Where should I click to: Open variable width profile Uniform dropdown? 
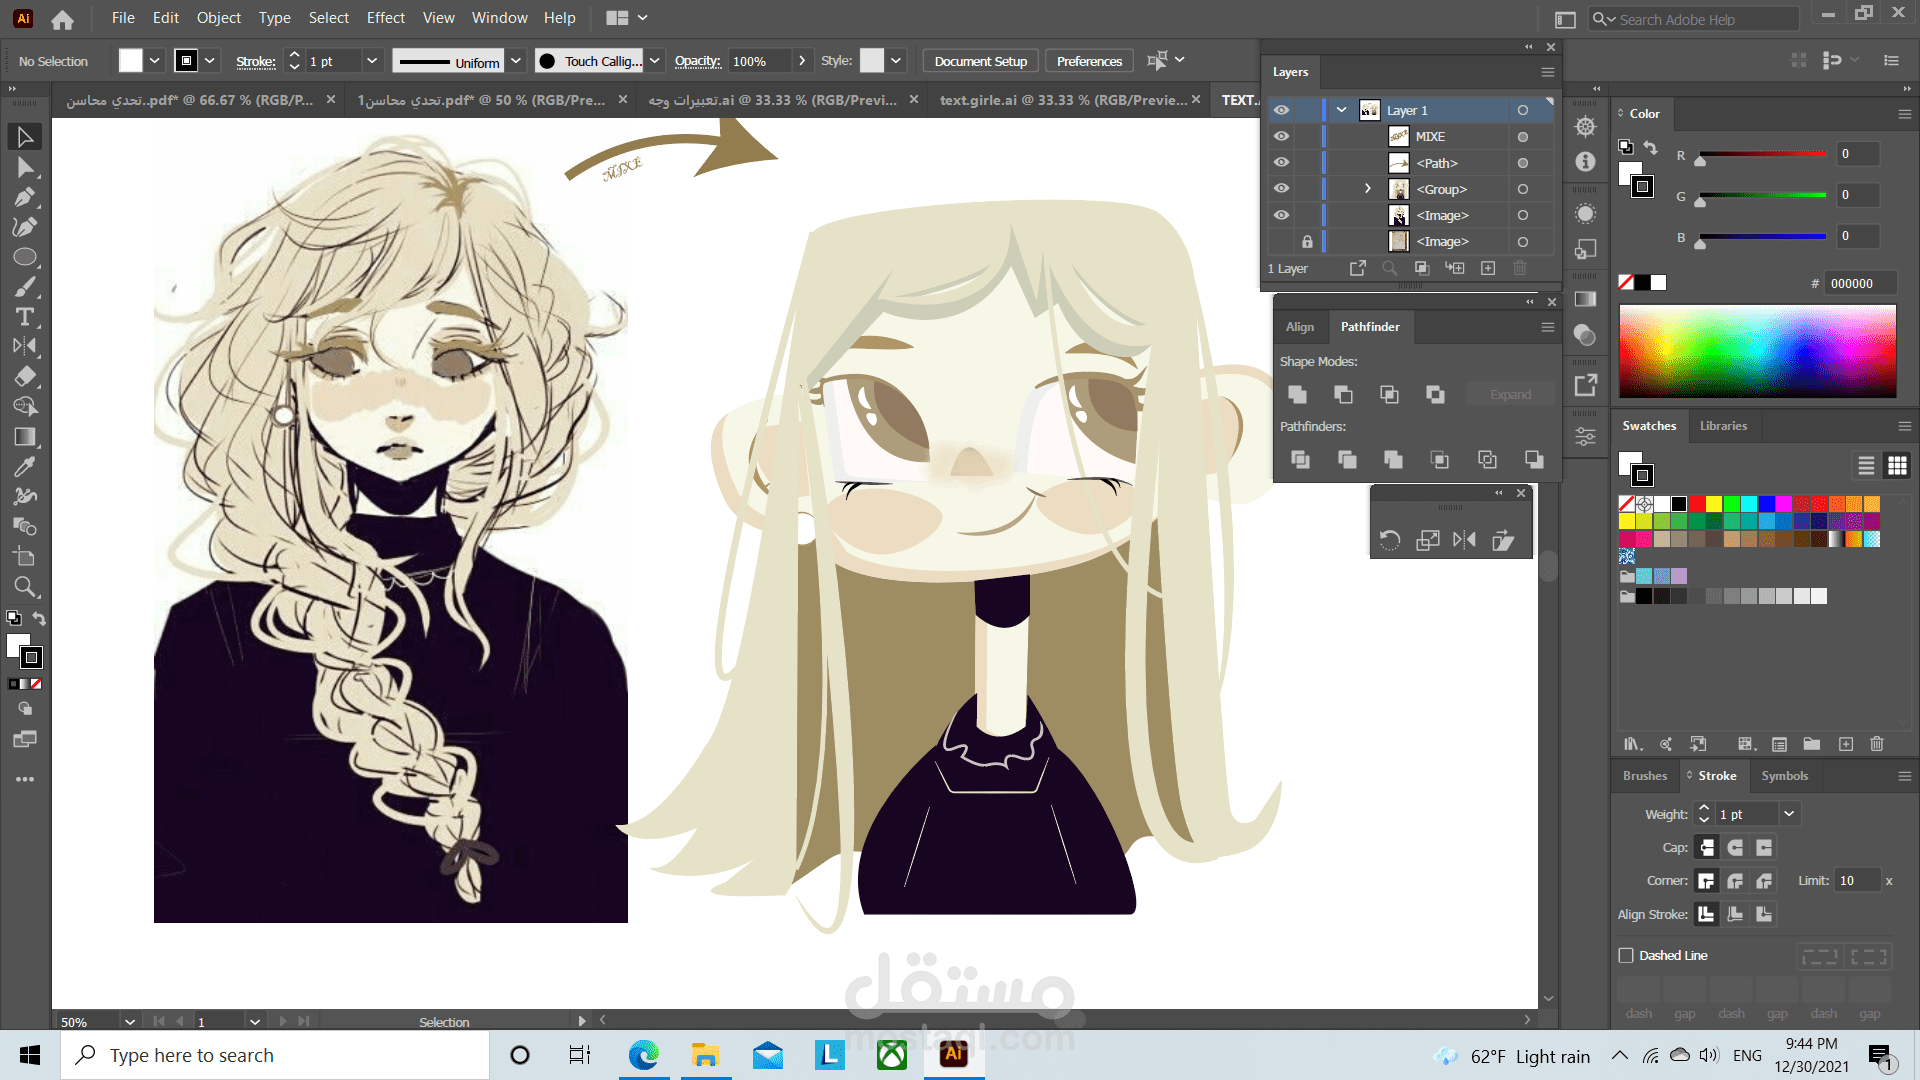click(x=516, y=61)
